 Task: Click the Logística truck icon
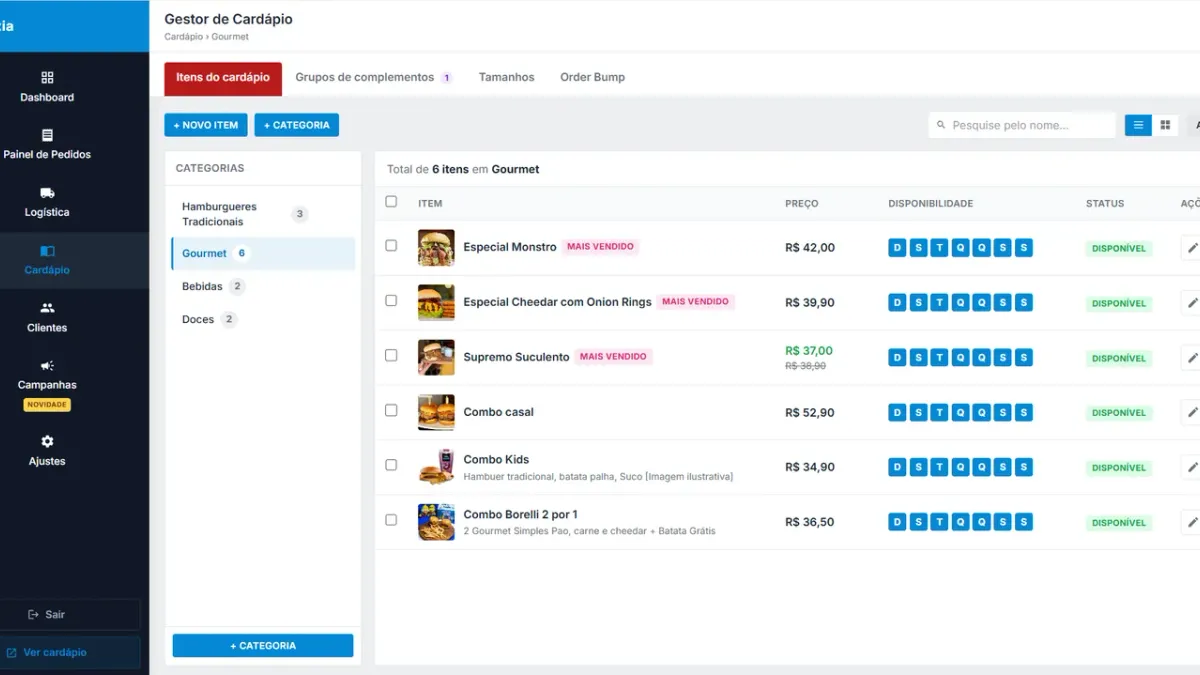coord(47,193)
